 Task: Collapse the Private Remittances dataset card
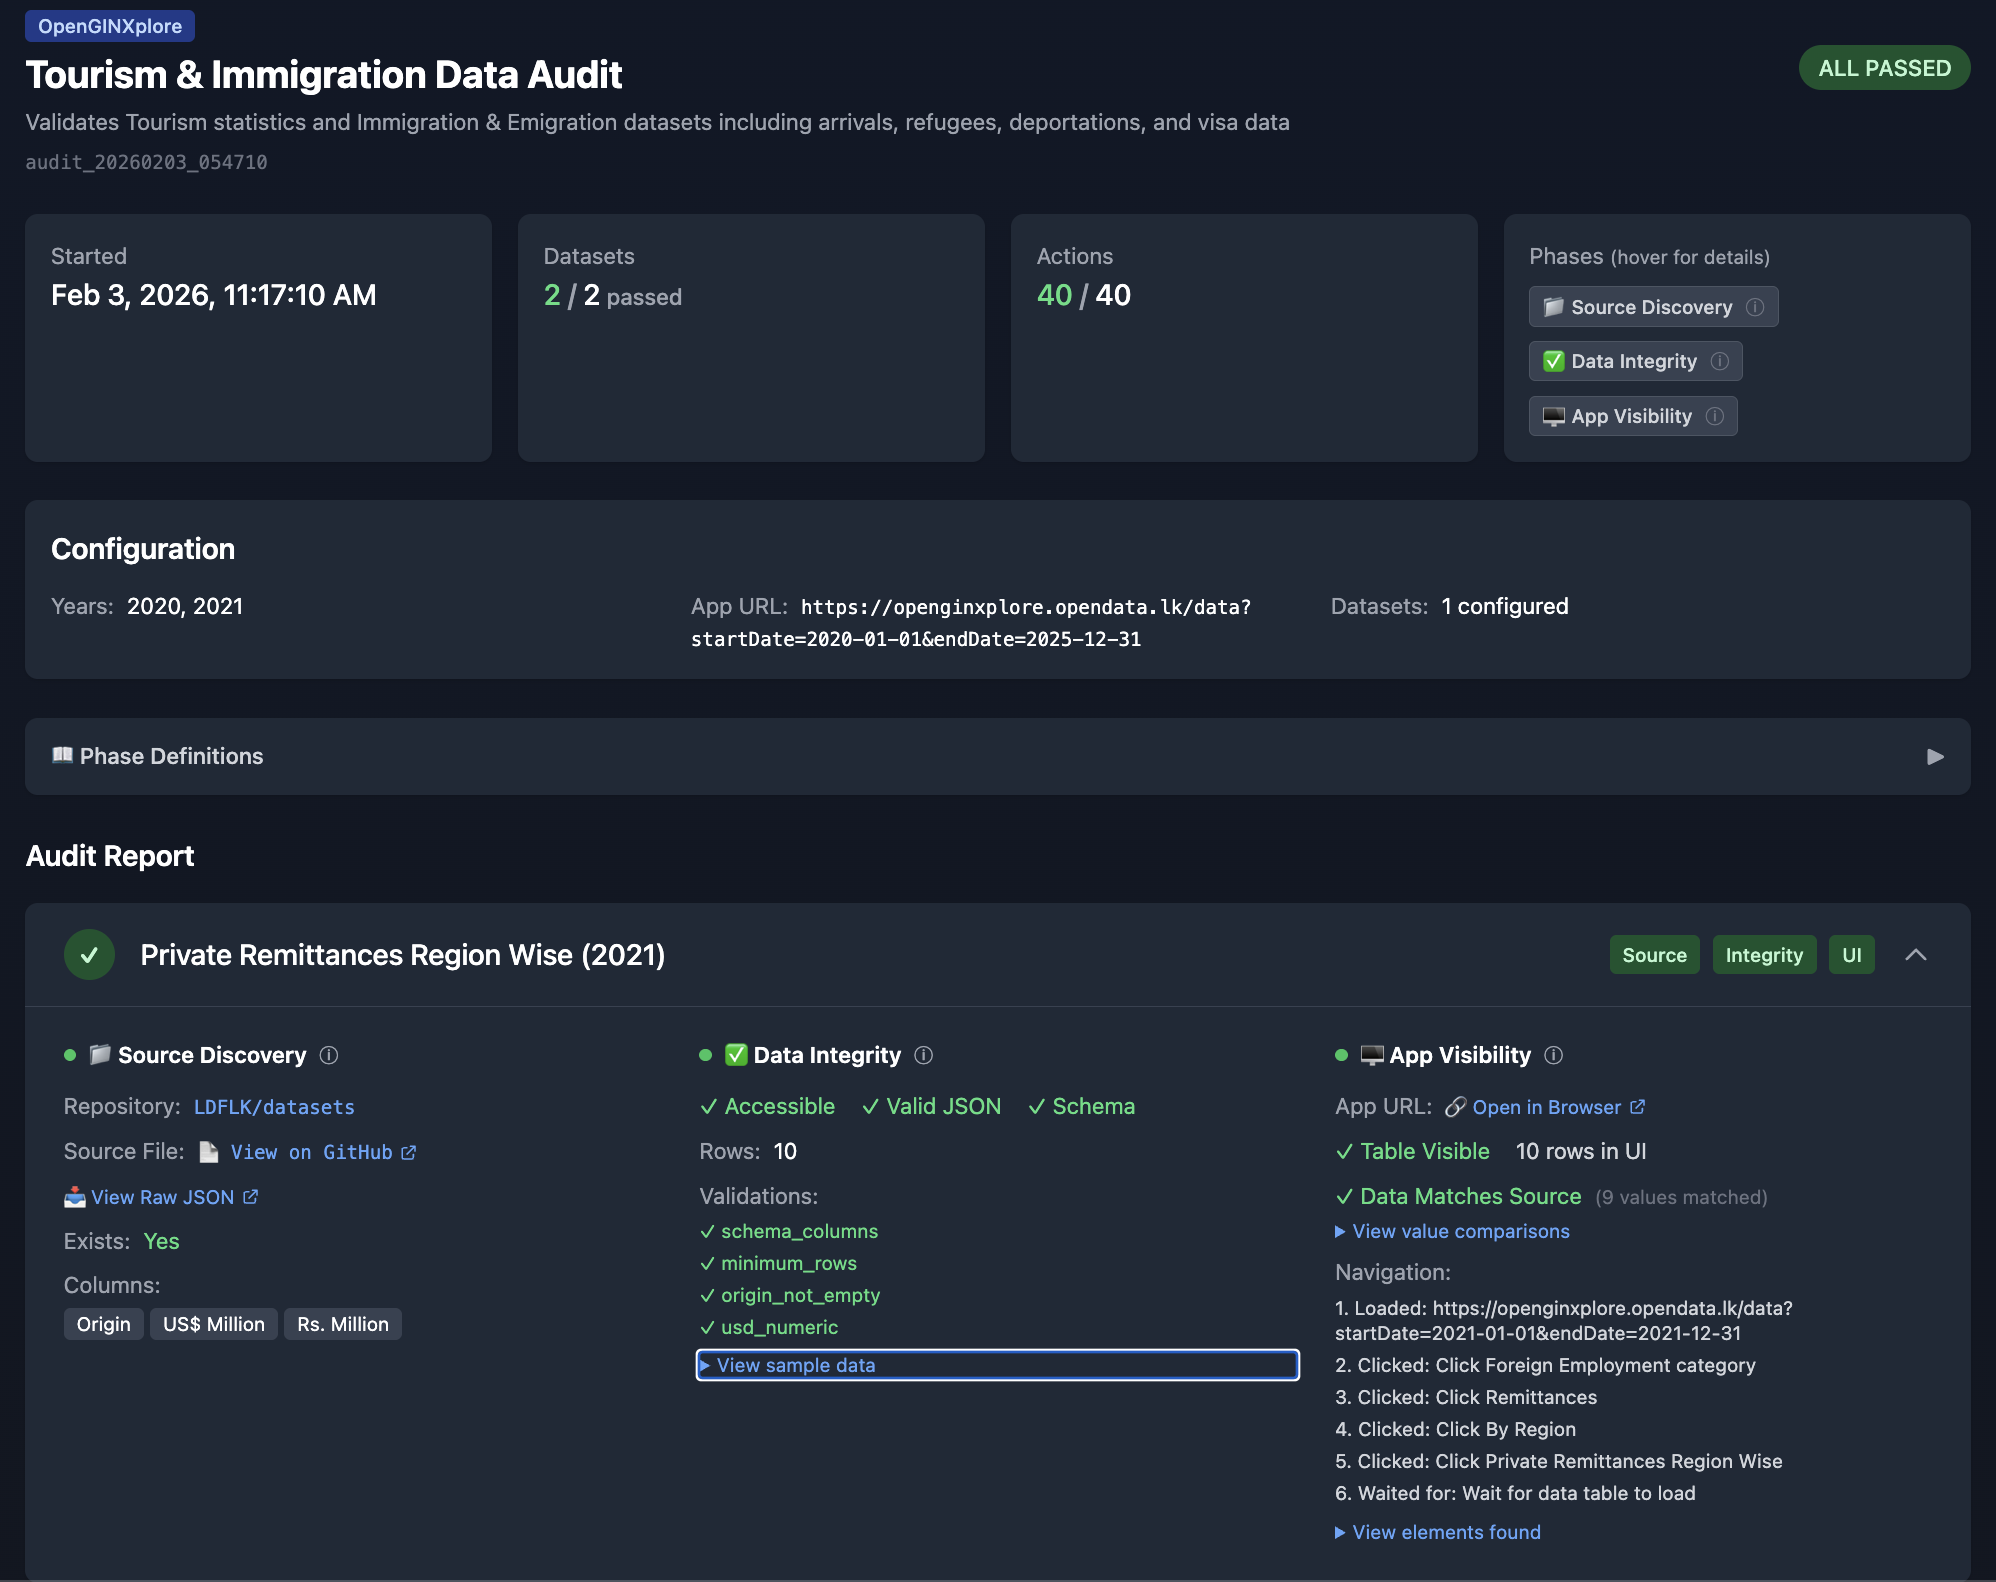pos(1917,954)
